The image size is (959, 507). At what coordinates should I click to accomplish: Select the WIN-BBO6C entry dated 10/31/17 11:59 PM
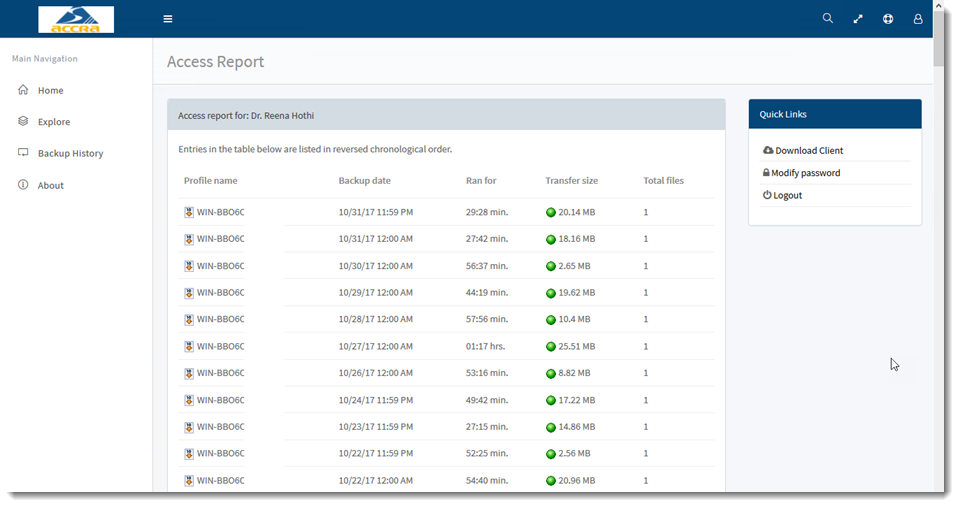[220, 213]
